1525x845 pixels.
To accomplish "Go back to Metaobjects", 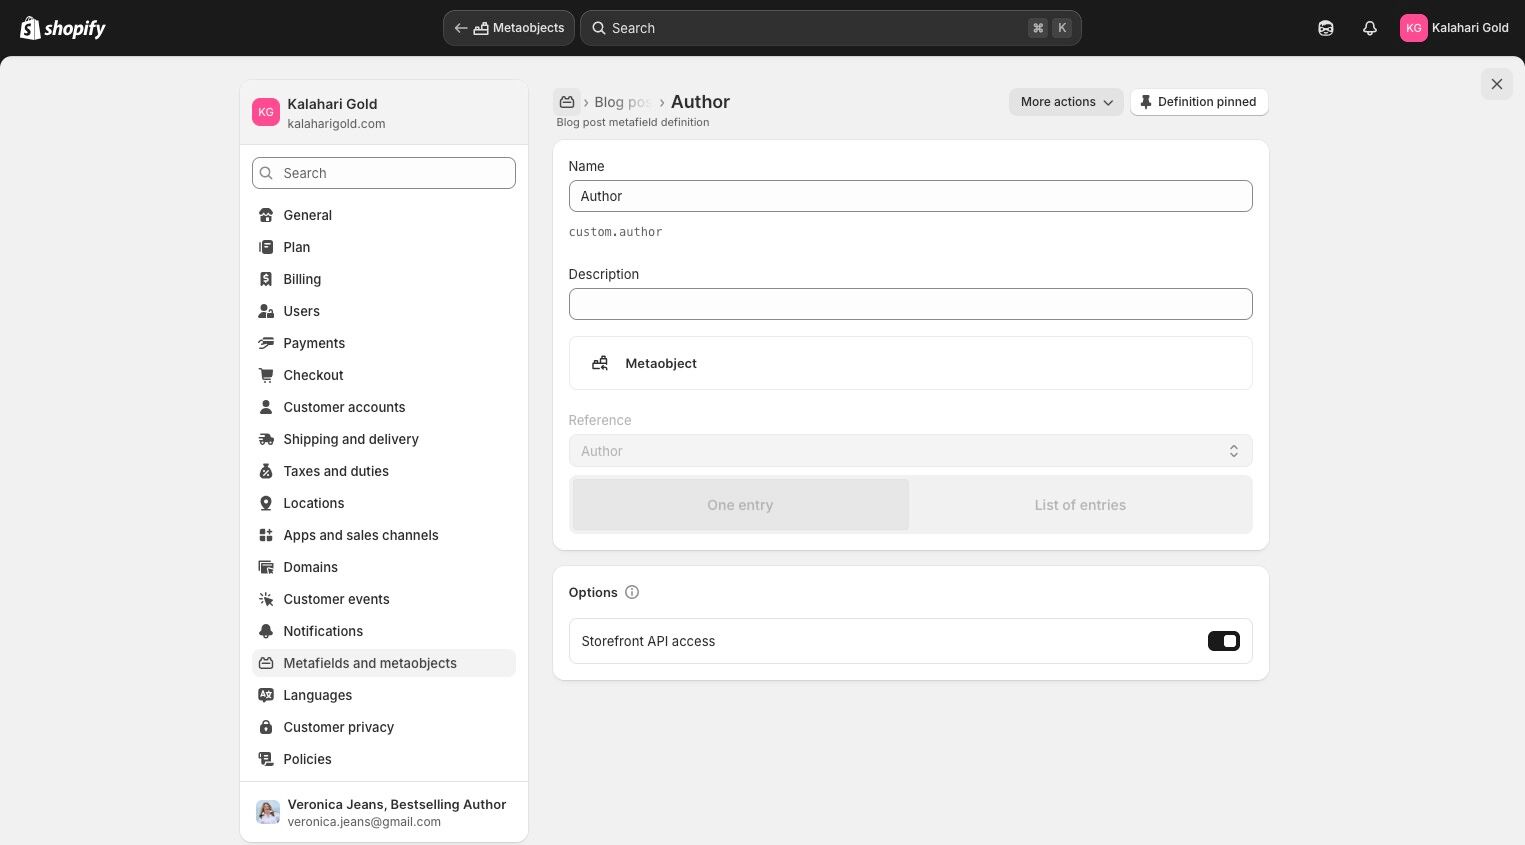I will point(509,28).
